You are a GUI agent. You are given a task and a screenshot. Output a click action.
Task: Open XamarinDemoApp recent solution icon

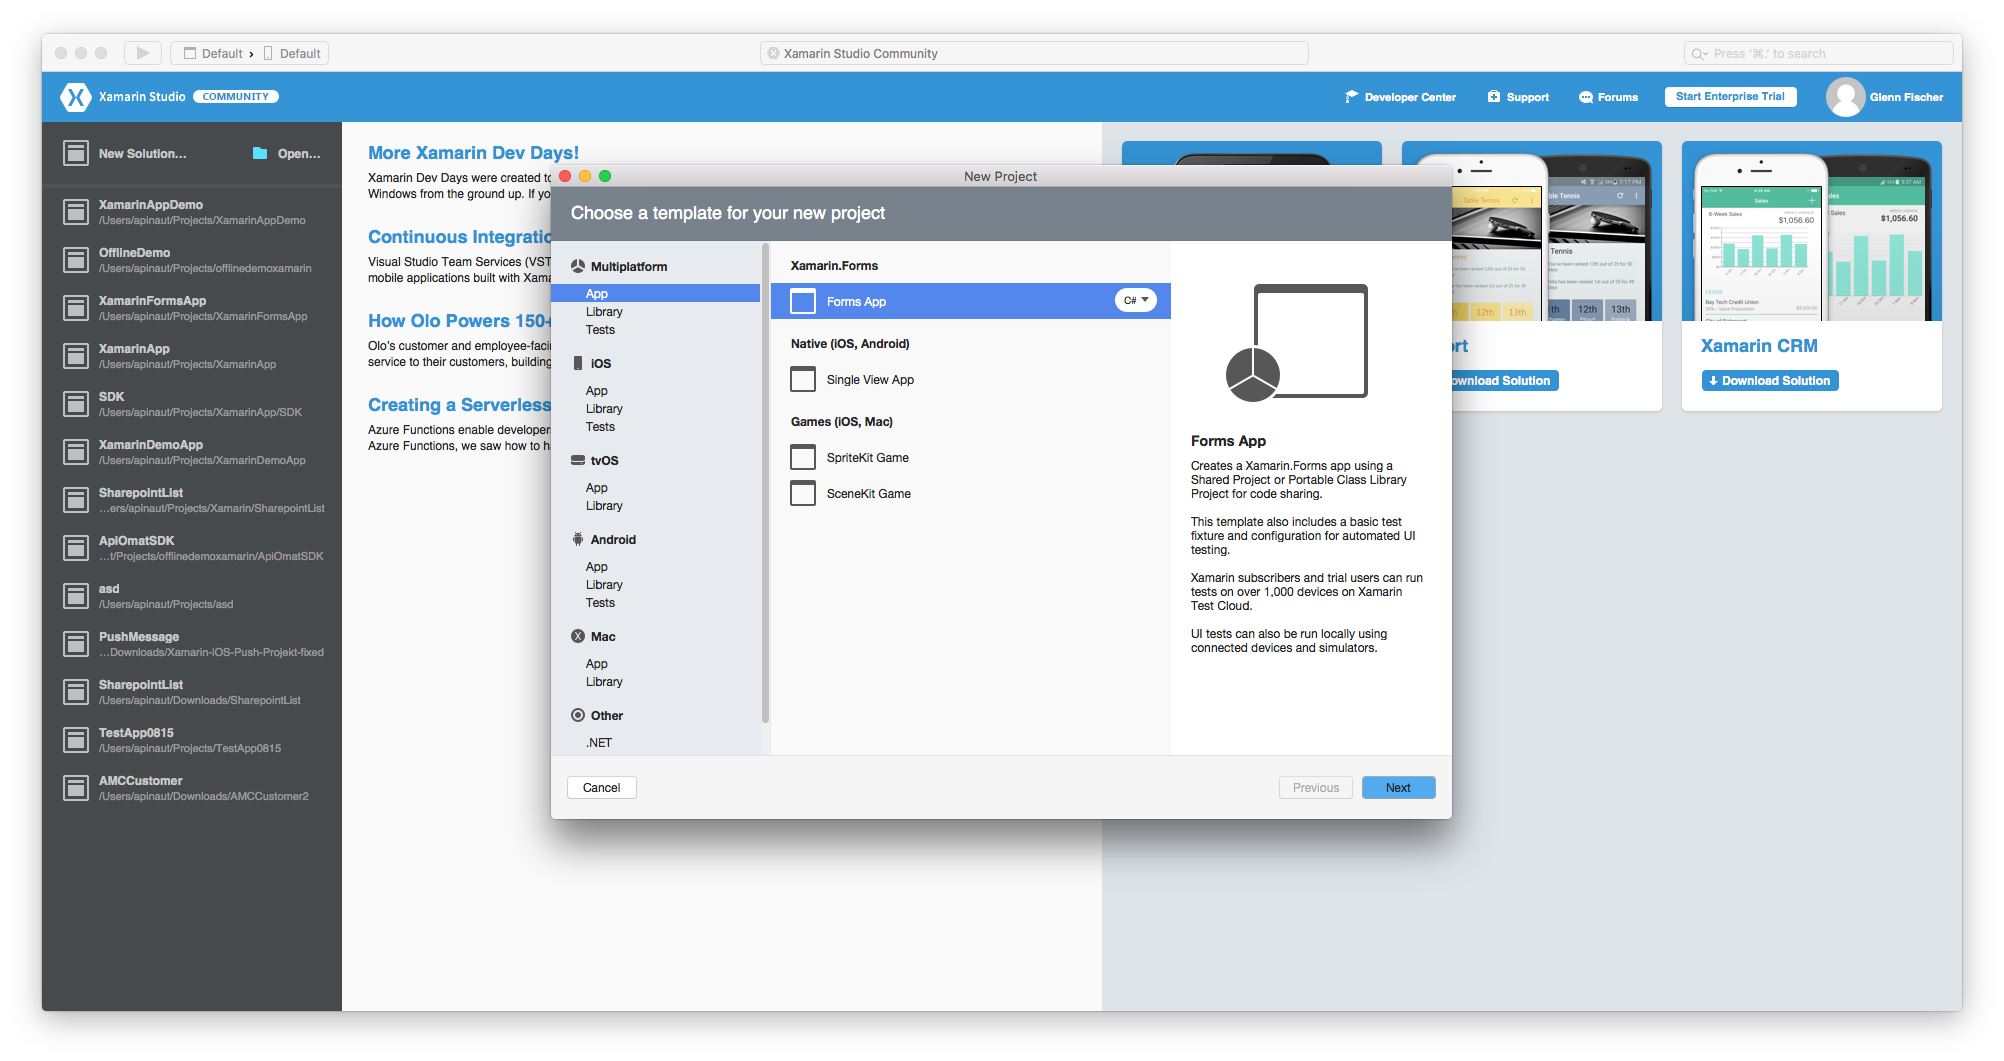(75, 452)
